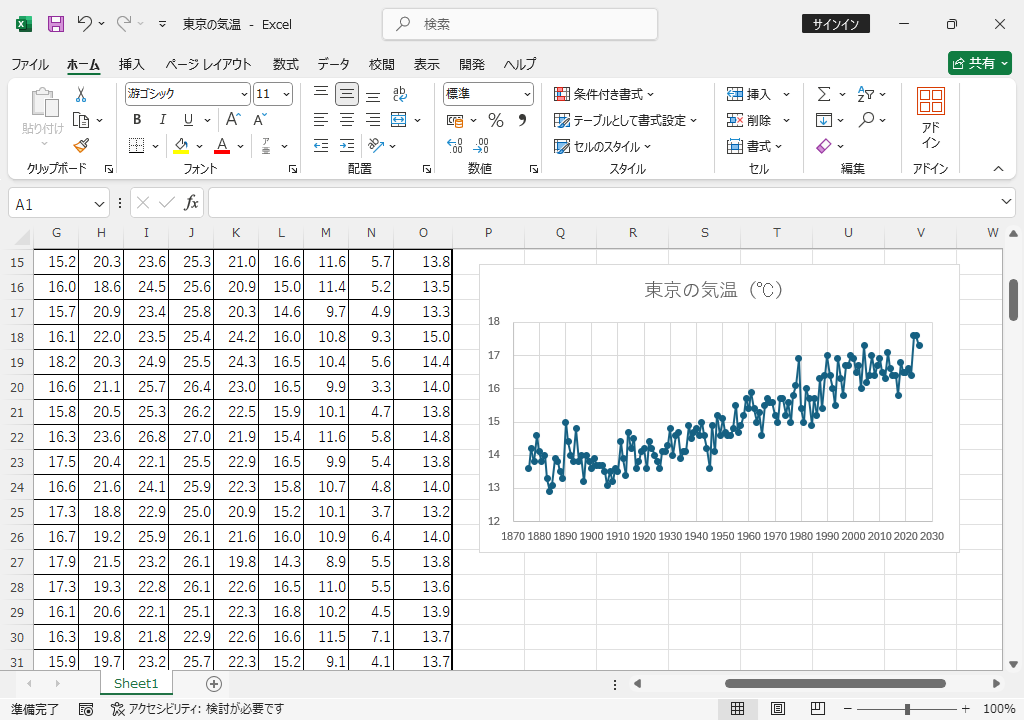Viewport: 1024px width, 720px height.
Task: Open number format dropdown 標準
Action: (526, 95)
